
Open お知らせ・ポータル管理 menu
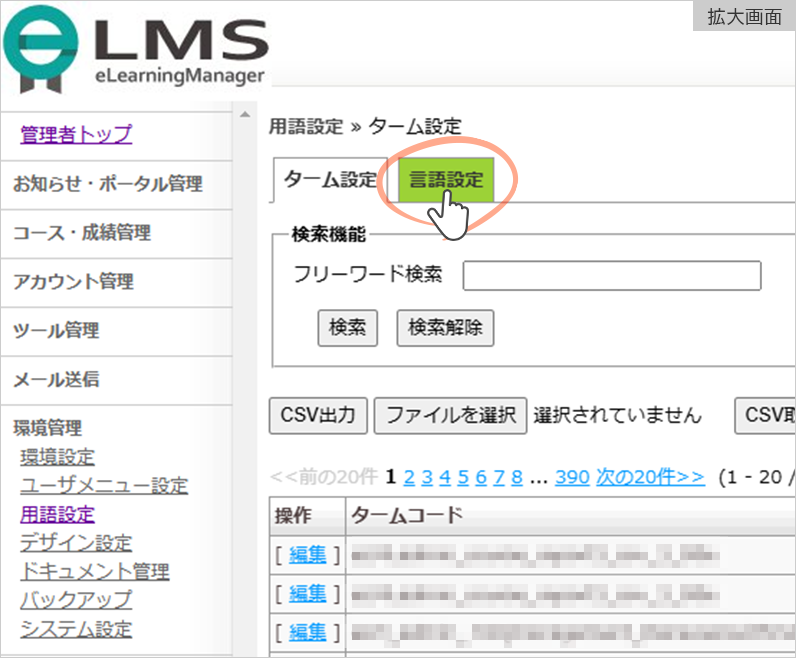108,183
